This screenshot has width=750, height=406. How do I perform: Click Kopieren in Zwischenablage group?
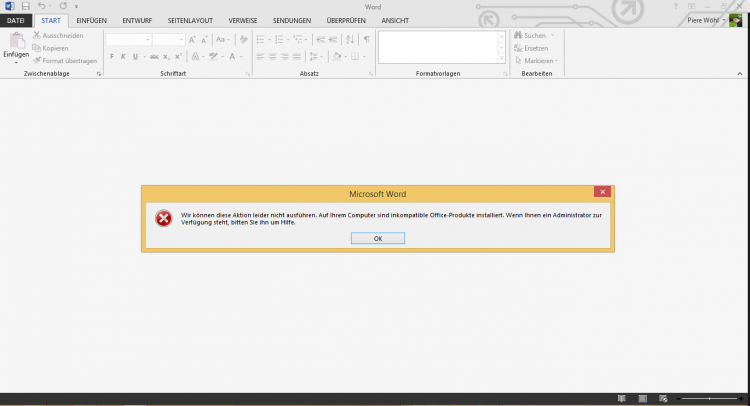50,48
